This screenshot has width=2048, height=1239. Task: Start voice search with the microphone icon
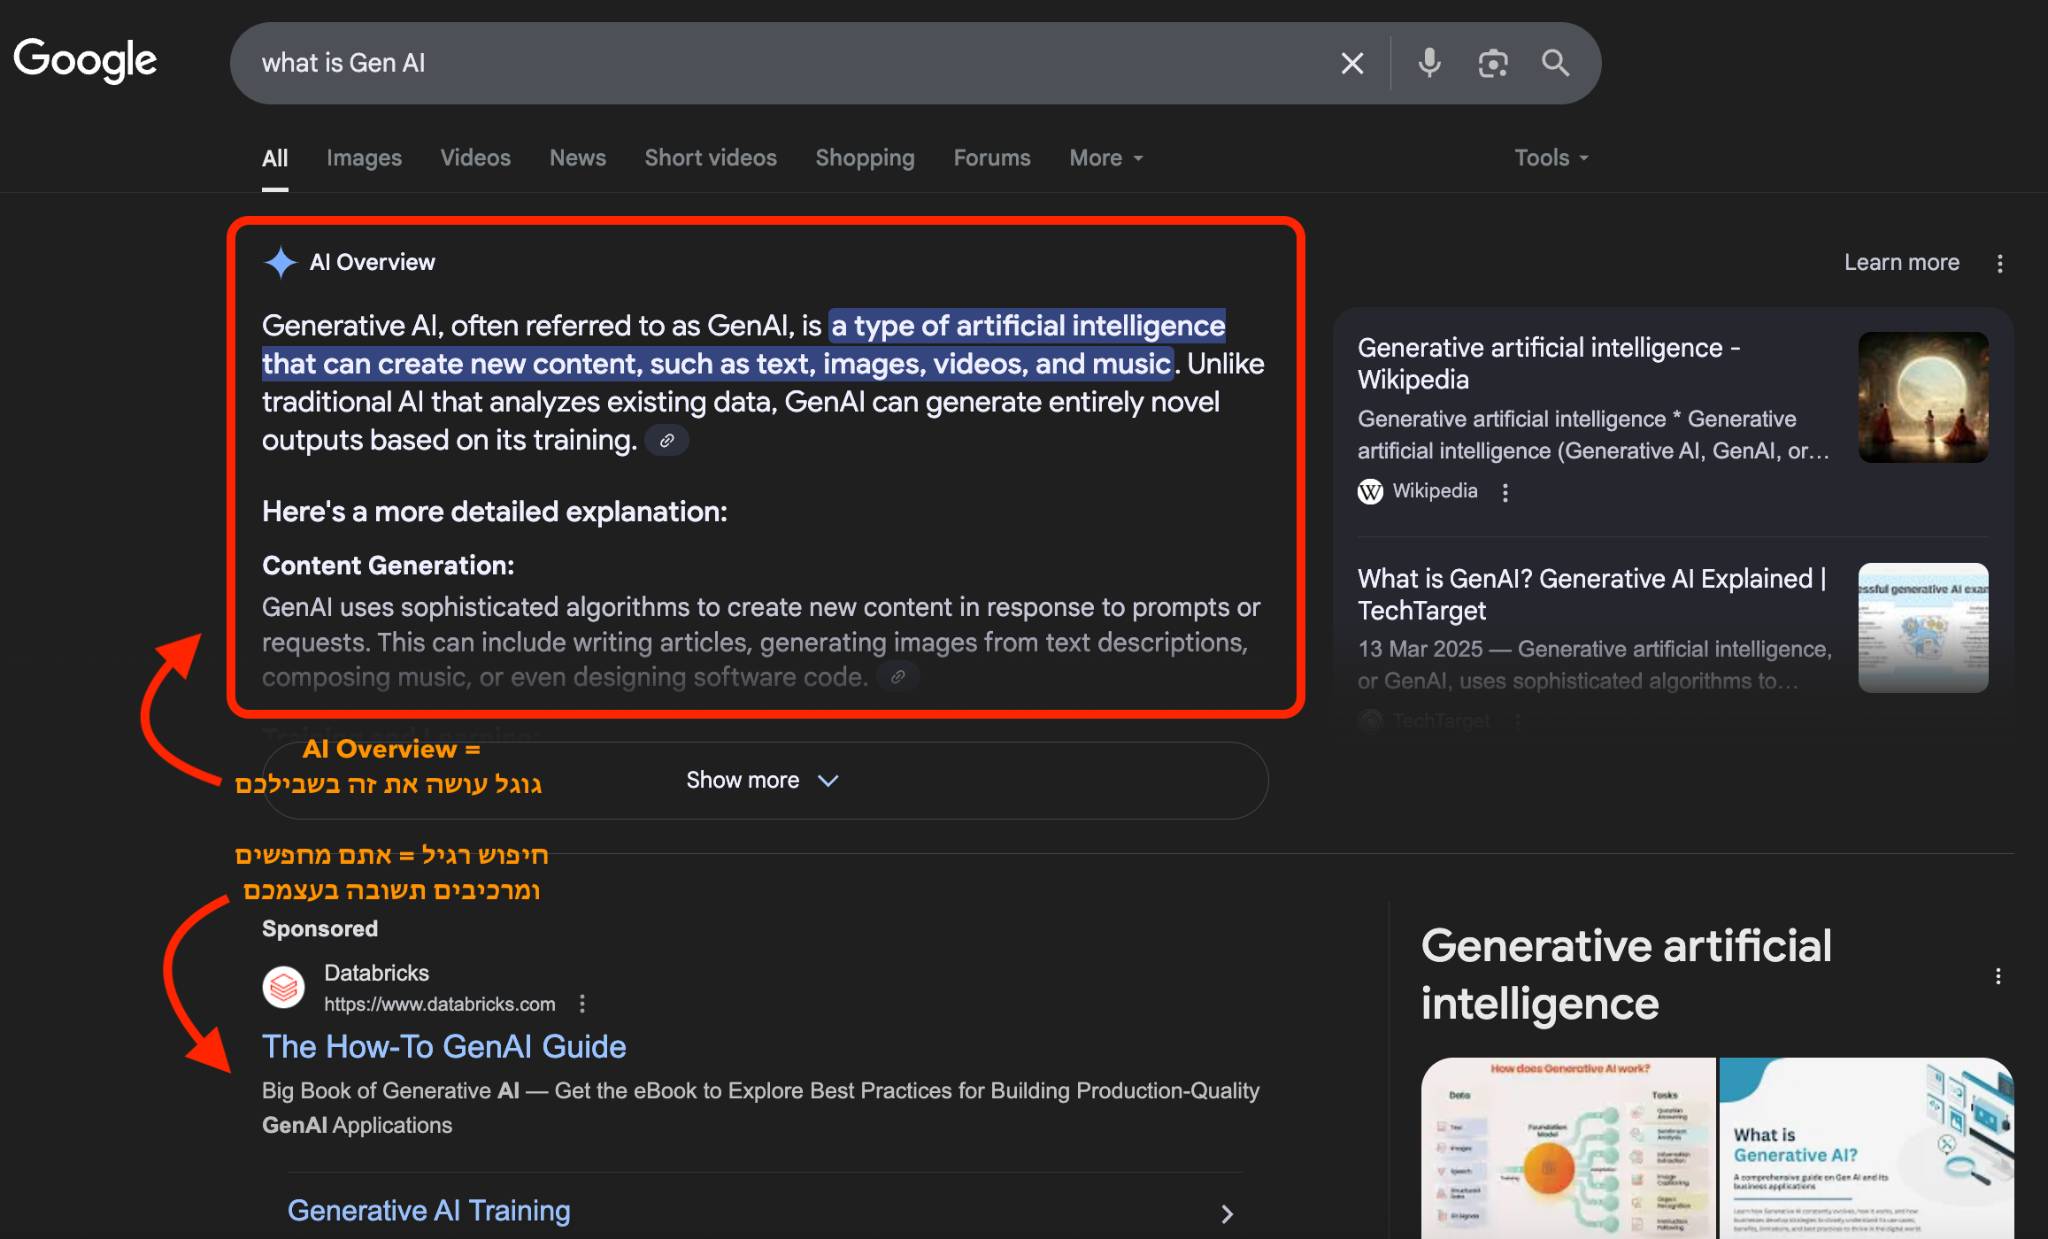click(1429, 63)
